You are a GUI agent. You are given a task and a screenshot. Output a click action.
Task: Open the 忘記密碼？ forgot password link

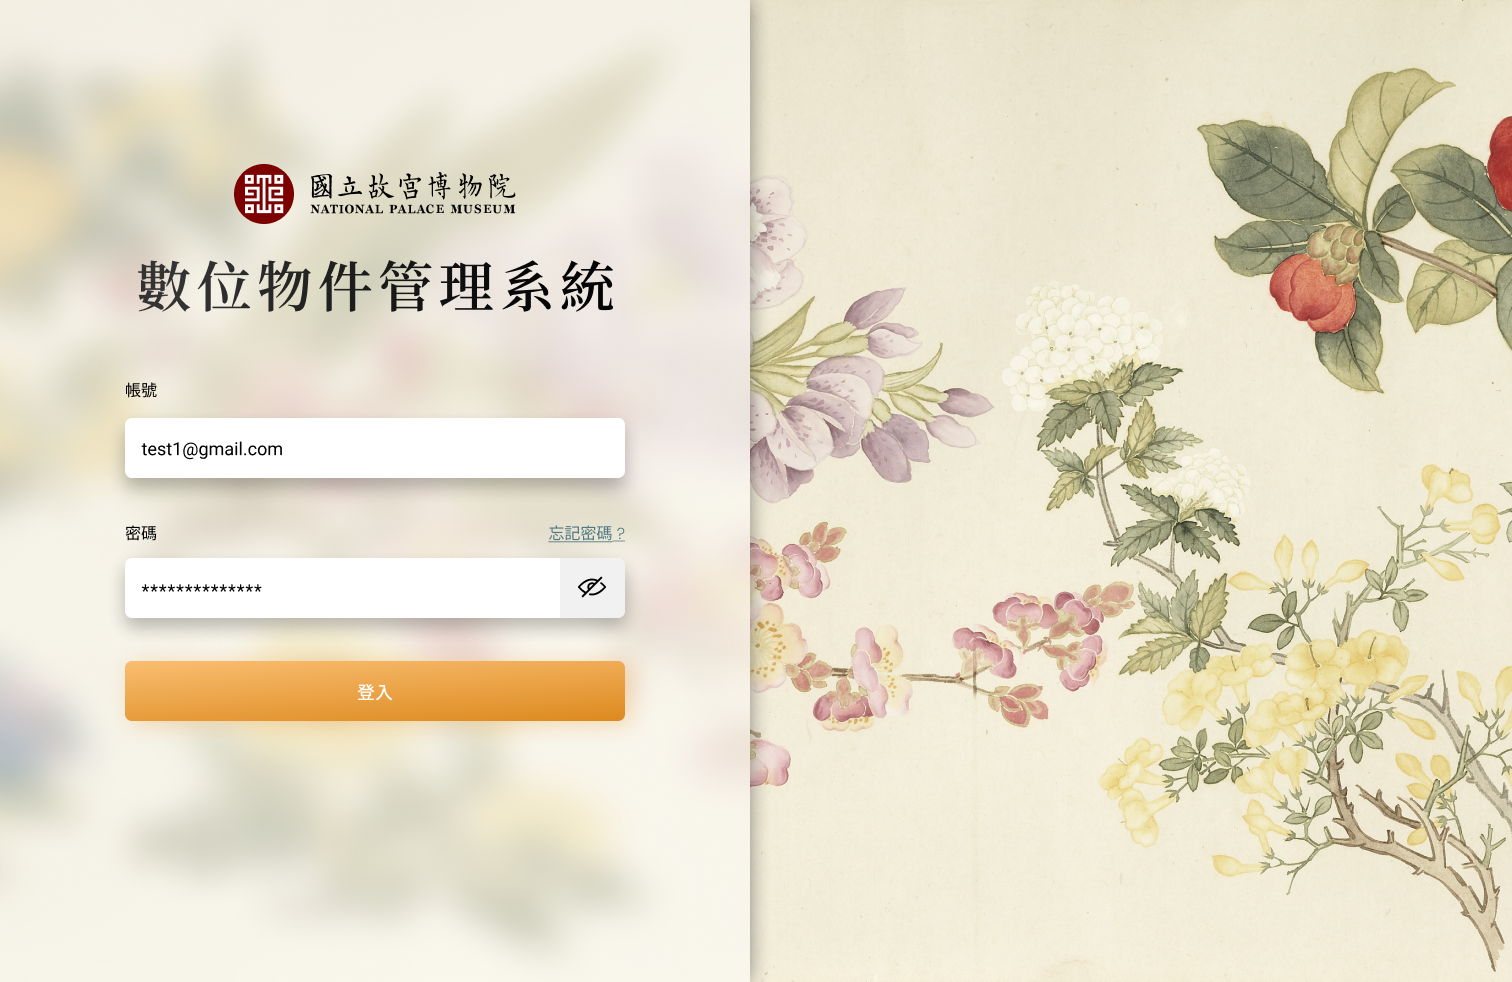click(587, 533)
